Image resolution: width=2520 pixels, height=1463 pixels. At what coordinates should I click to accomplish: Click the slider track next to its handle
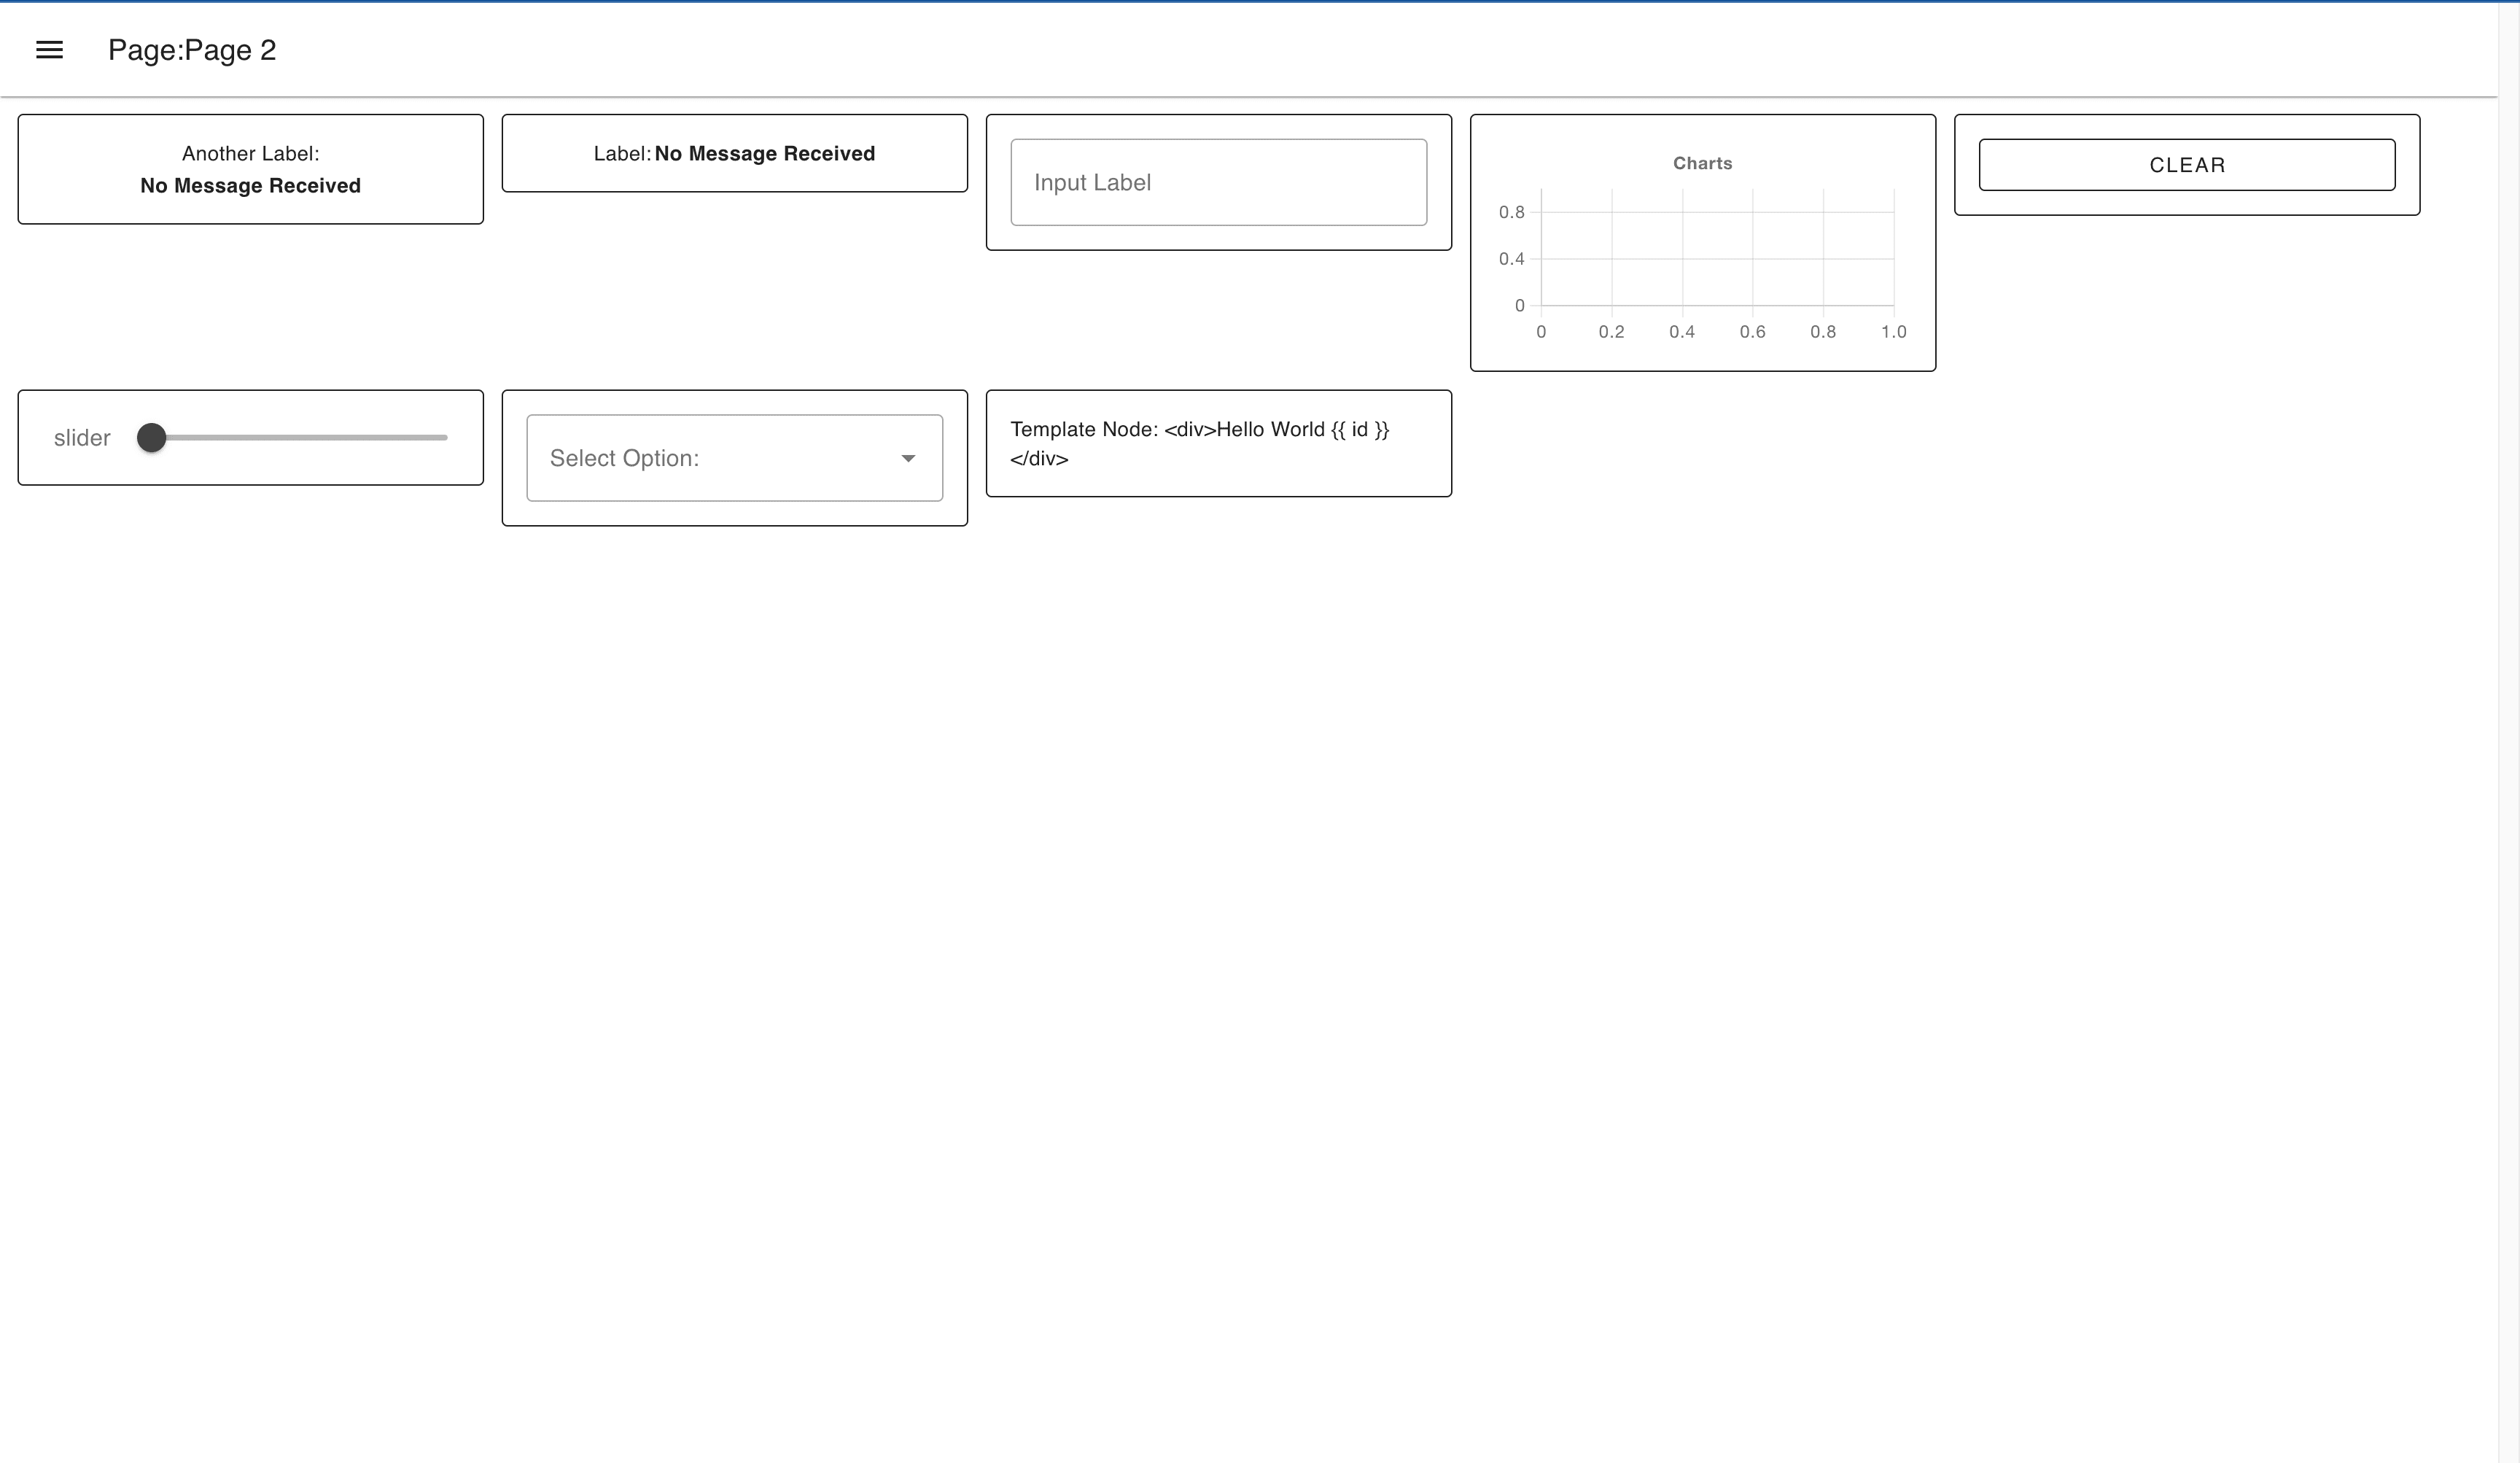pyautogui.click(x=300, y=437)
